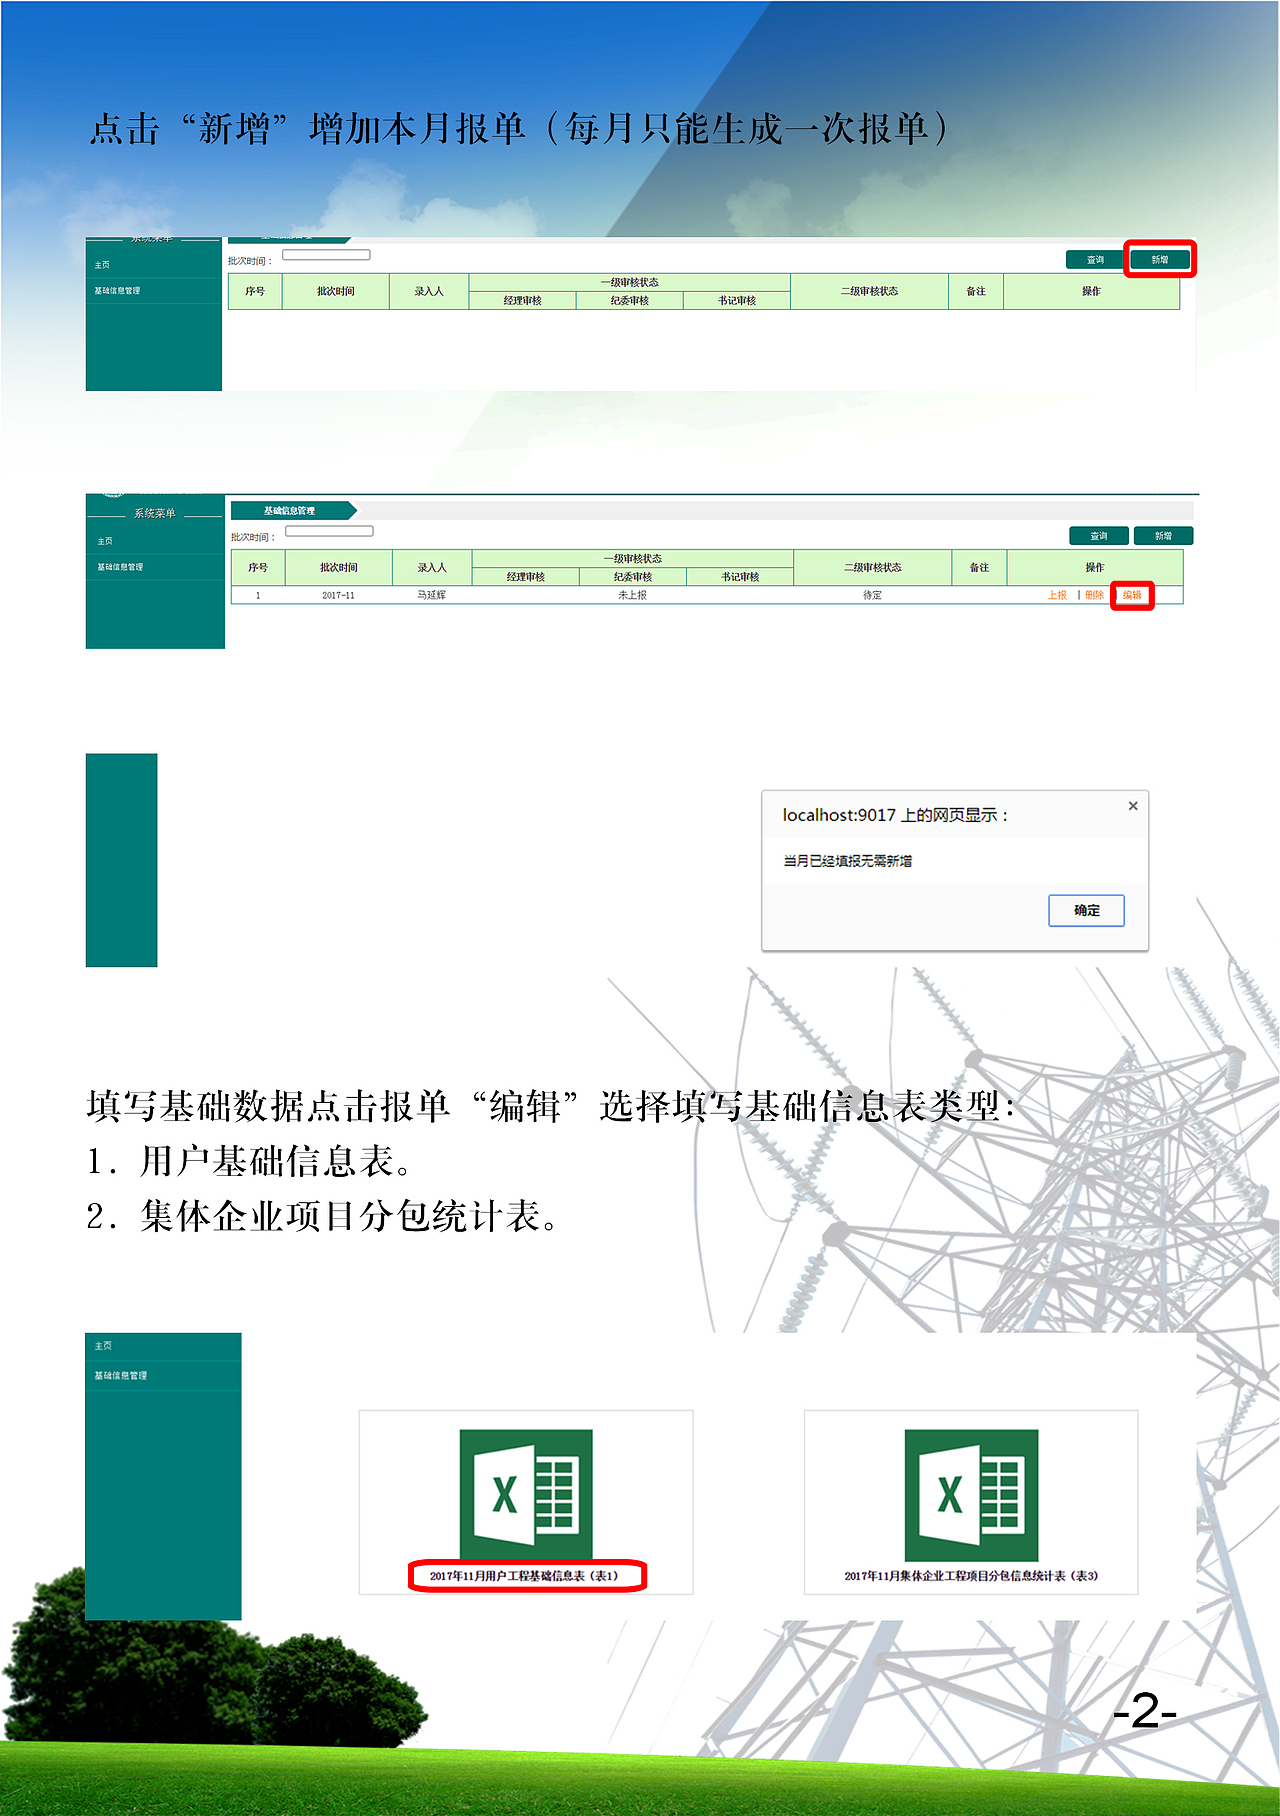The width and height of the screenshot is (1280, 1816).
Task: Open 基础信息管理 in the sidebar beside the 2017-11 table
Action: (120, 567)
